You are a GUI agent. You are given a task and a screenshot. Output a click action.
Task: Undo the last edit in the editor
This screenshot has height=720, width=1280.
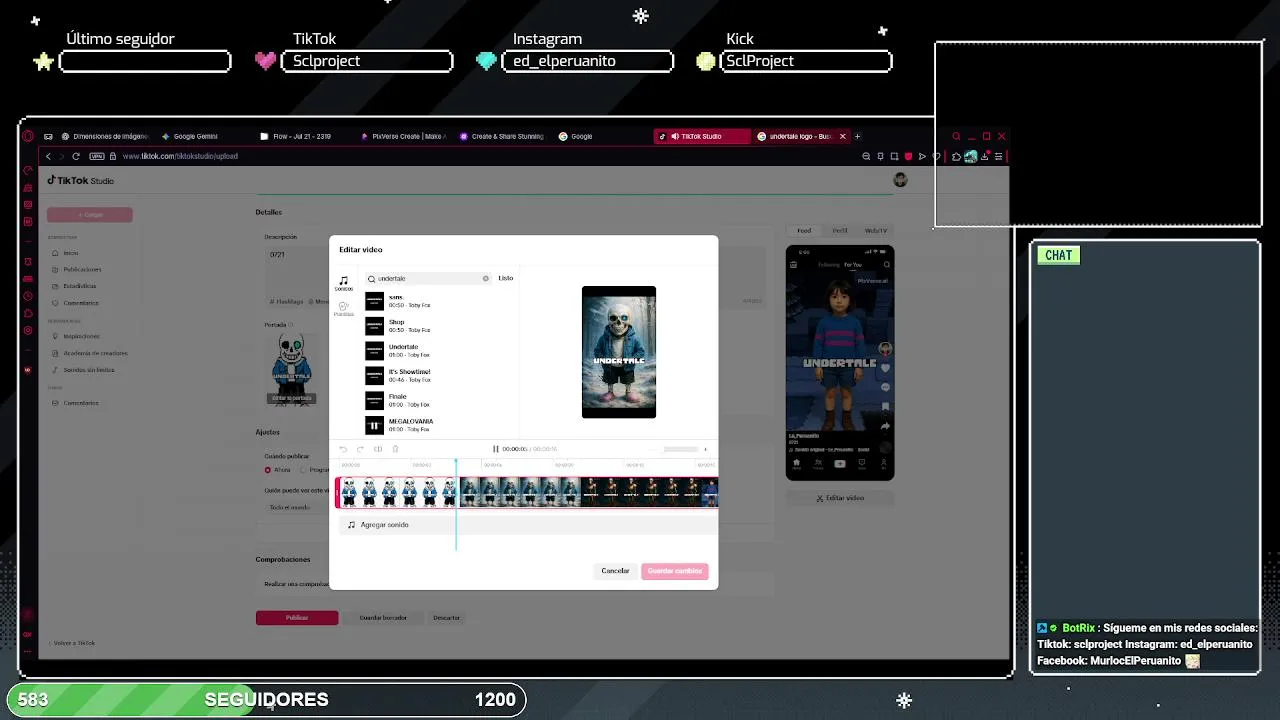pyautogui.click(x=343, y=449)
